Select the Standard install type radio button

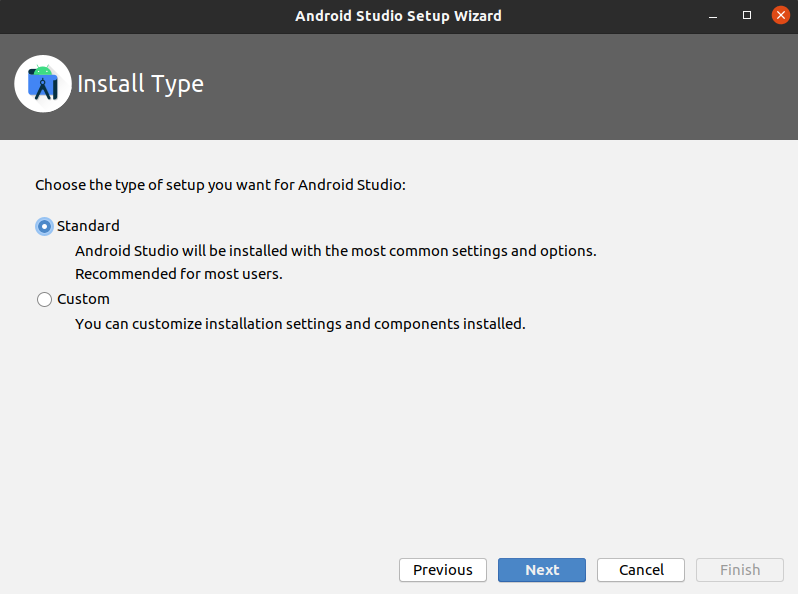coord(44,226)
